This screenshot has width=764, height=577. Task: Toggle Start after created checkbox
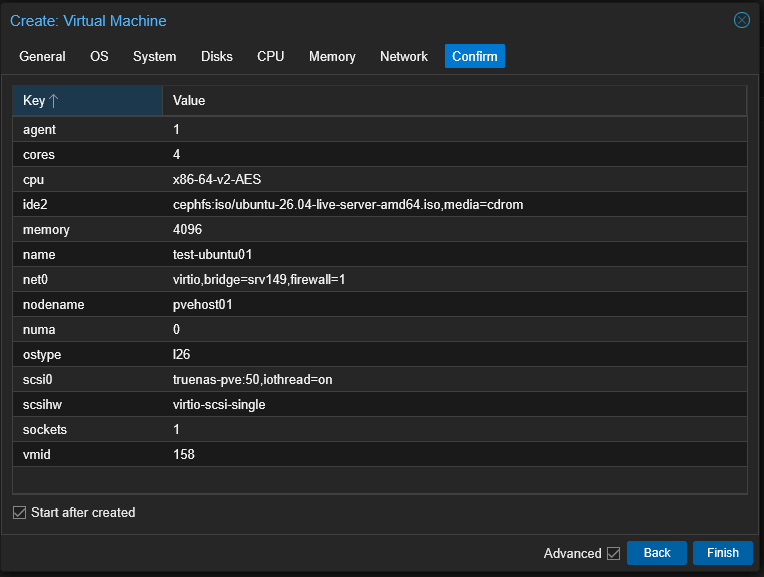pos(19,512)
